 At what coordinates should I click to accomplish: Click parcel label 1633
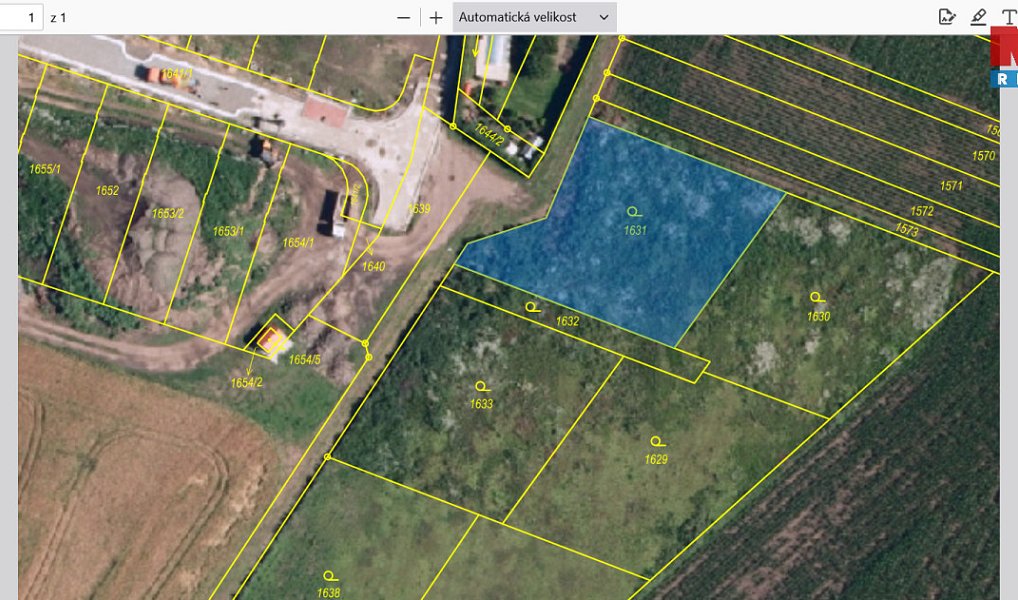[481, 404]
